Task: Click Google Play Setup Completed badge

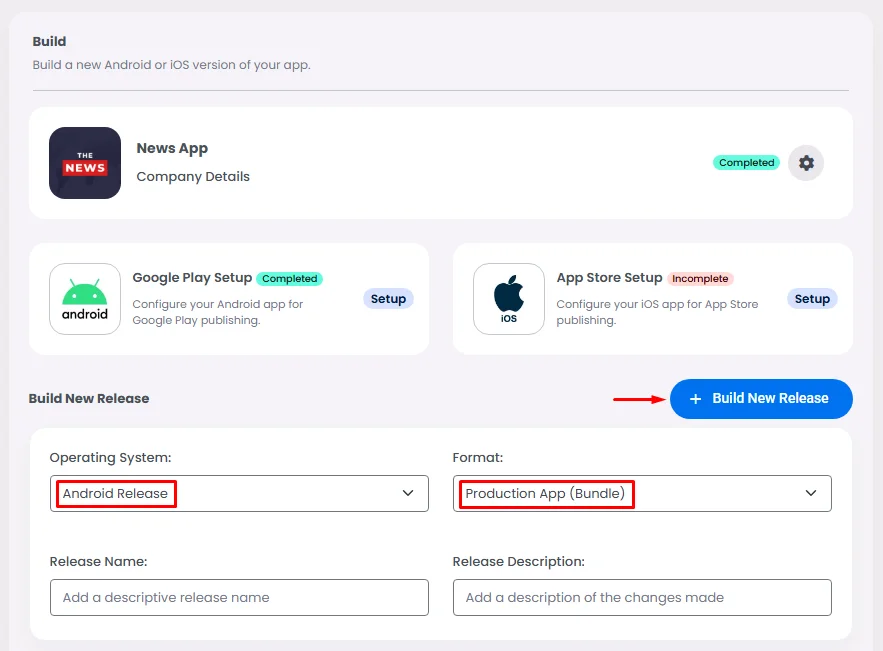Action: coord(290,279)
